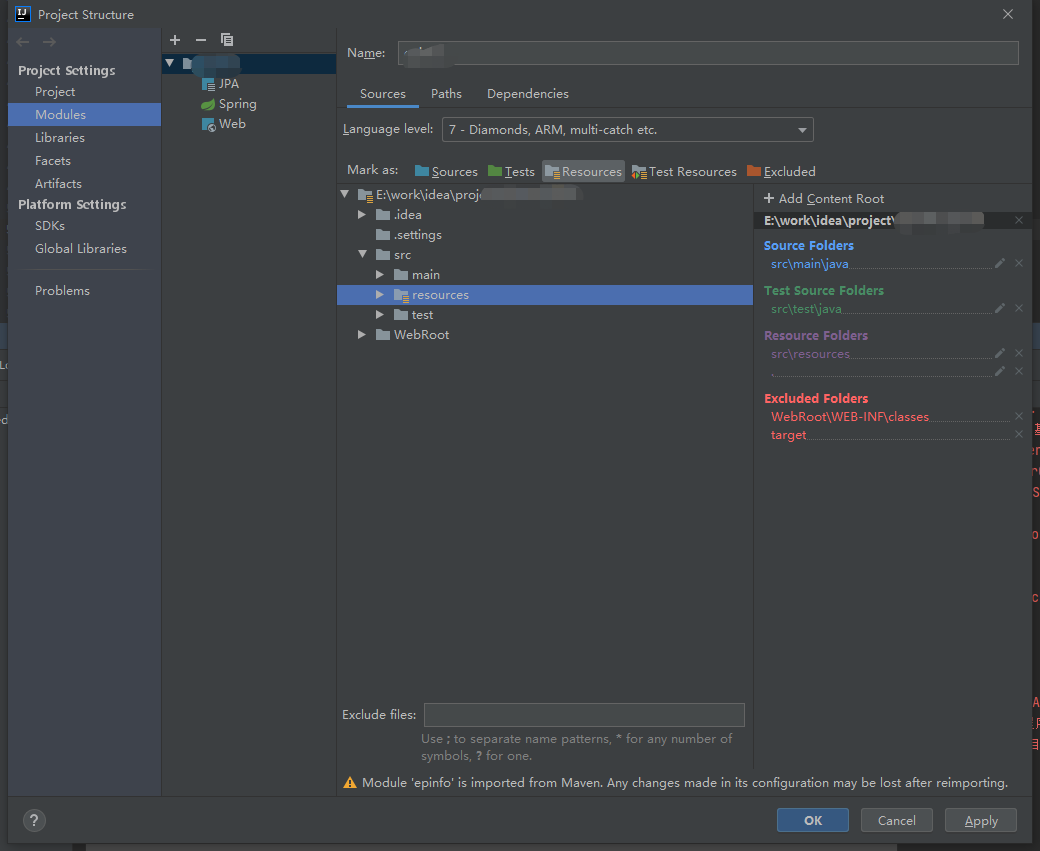Edit src\test\java folder properties
This screenshot has width=1040, height=851.
tap(1000, 308)
